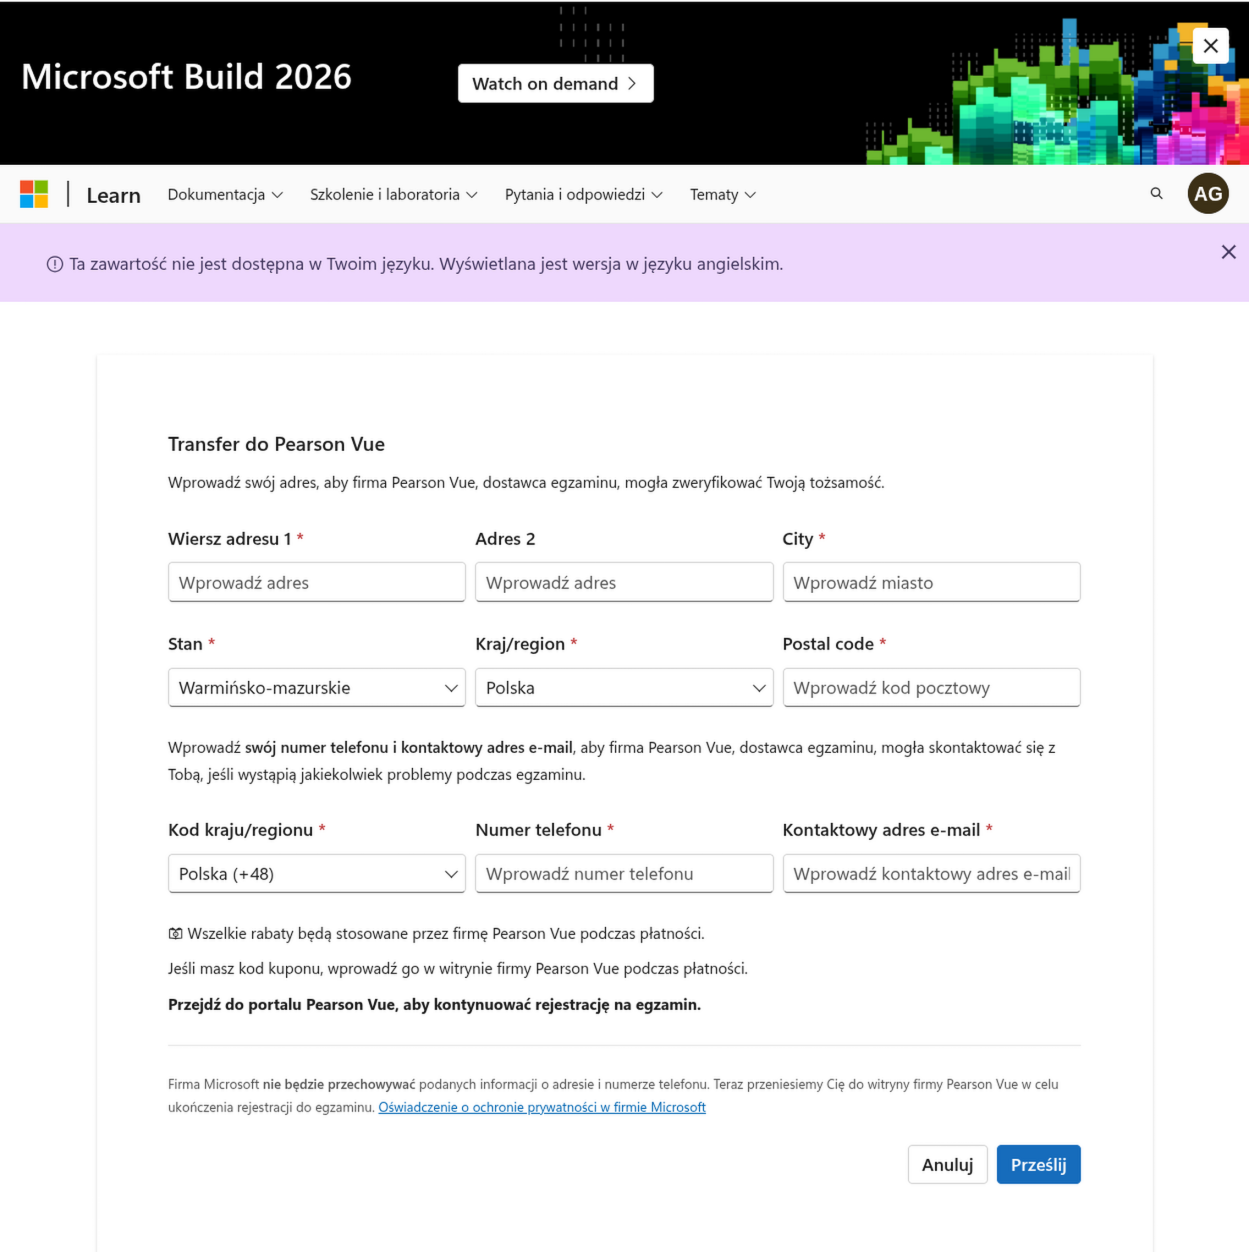Open search with the magnifier icon
The image size is (1249, 1252).
point(1157,194)
